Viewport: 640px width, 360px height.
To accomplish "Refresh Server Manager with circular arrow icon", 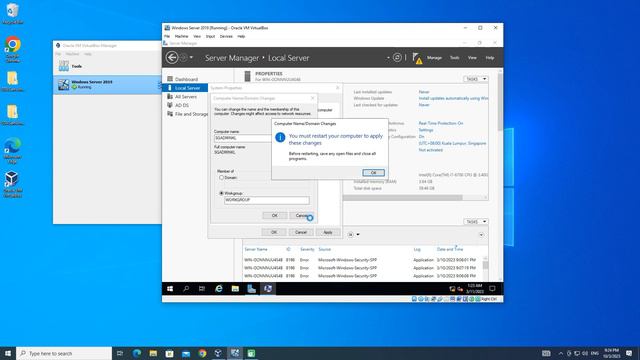I will (397, 58).
